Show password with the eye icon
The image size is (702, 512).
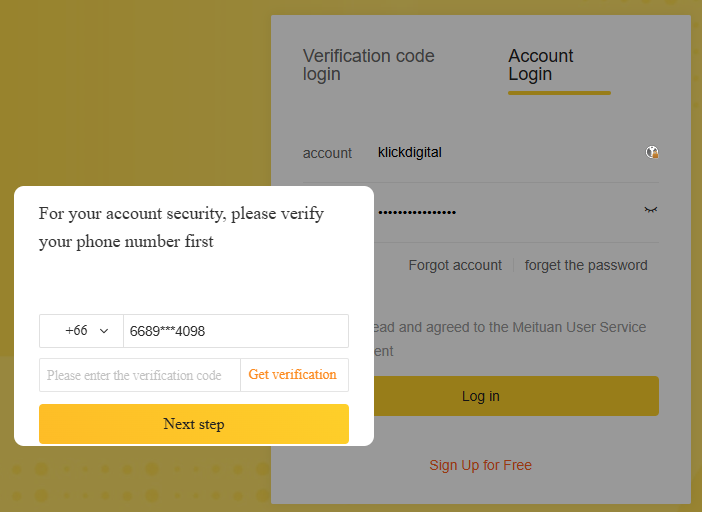coord(651,211)
